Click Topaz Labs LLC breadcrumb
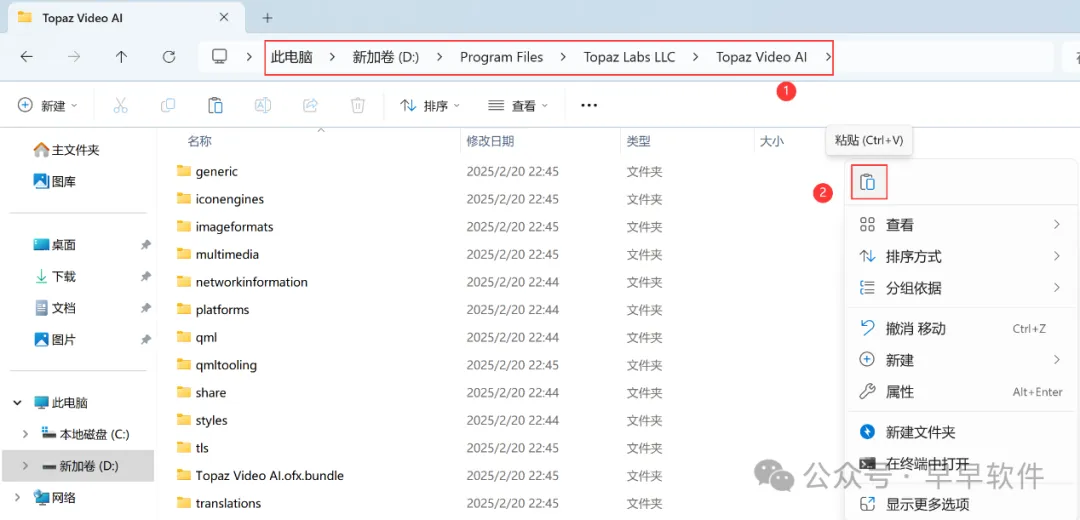This screenshot has height=520, width=1080. (x=630, y=57)
